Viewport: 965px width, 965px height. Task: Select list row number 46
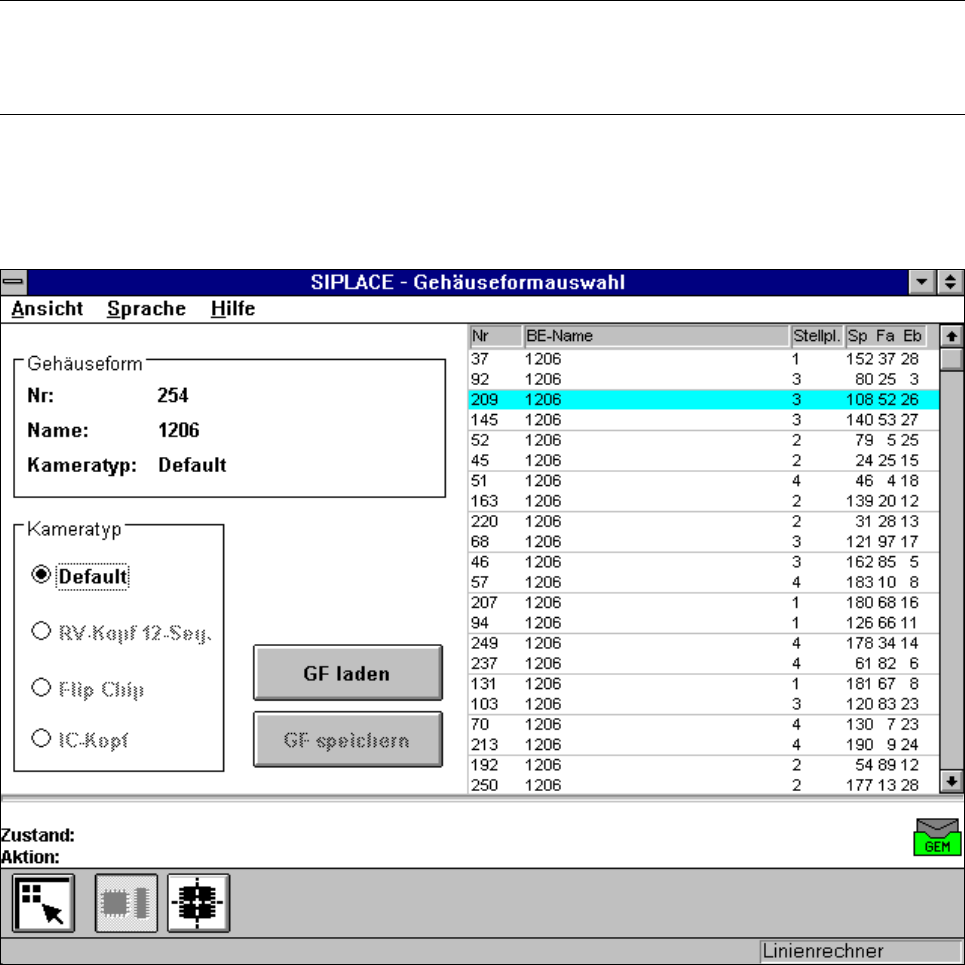click(x=703, y=562)
